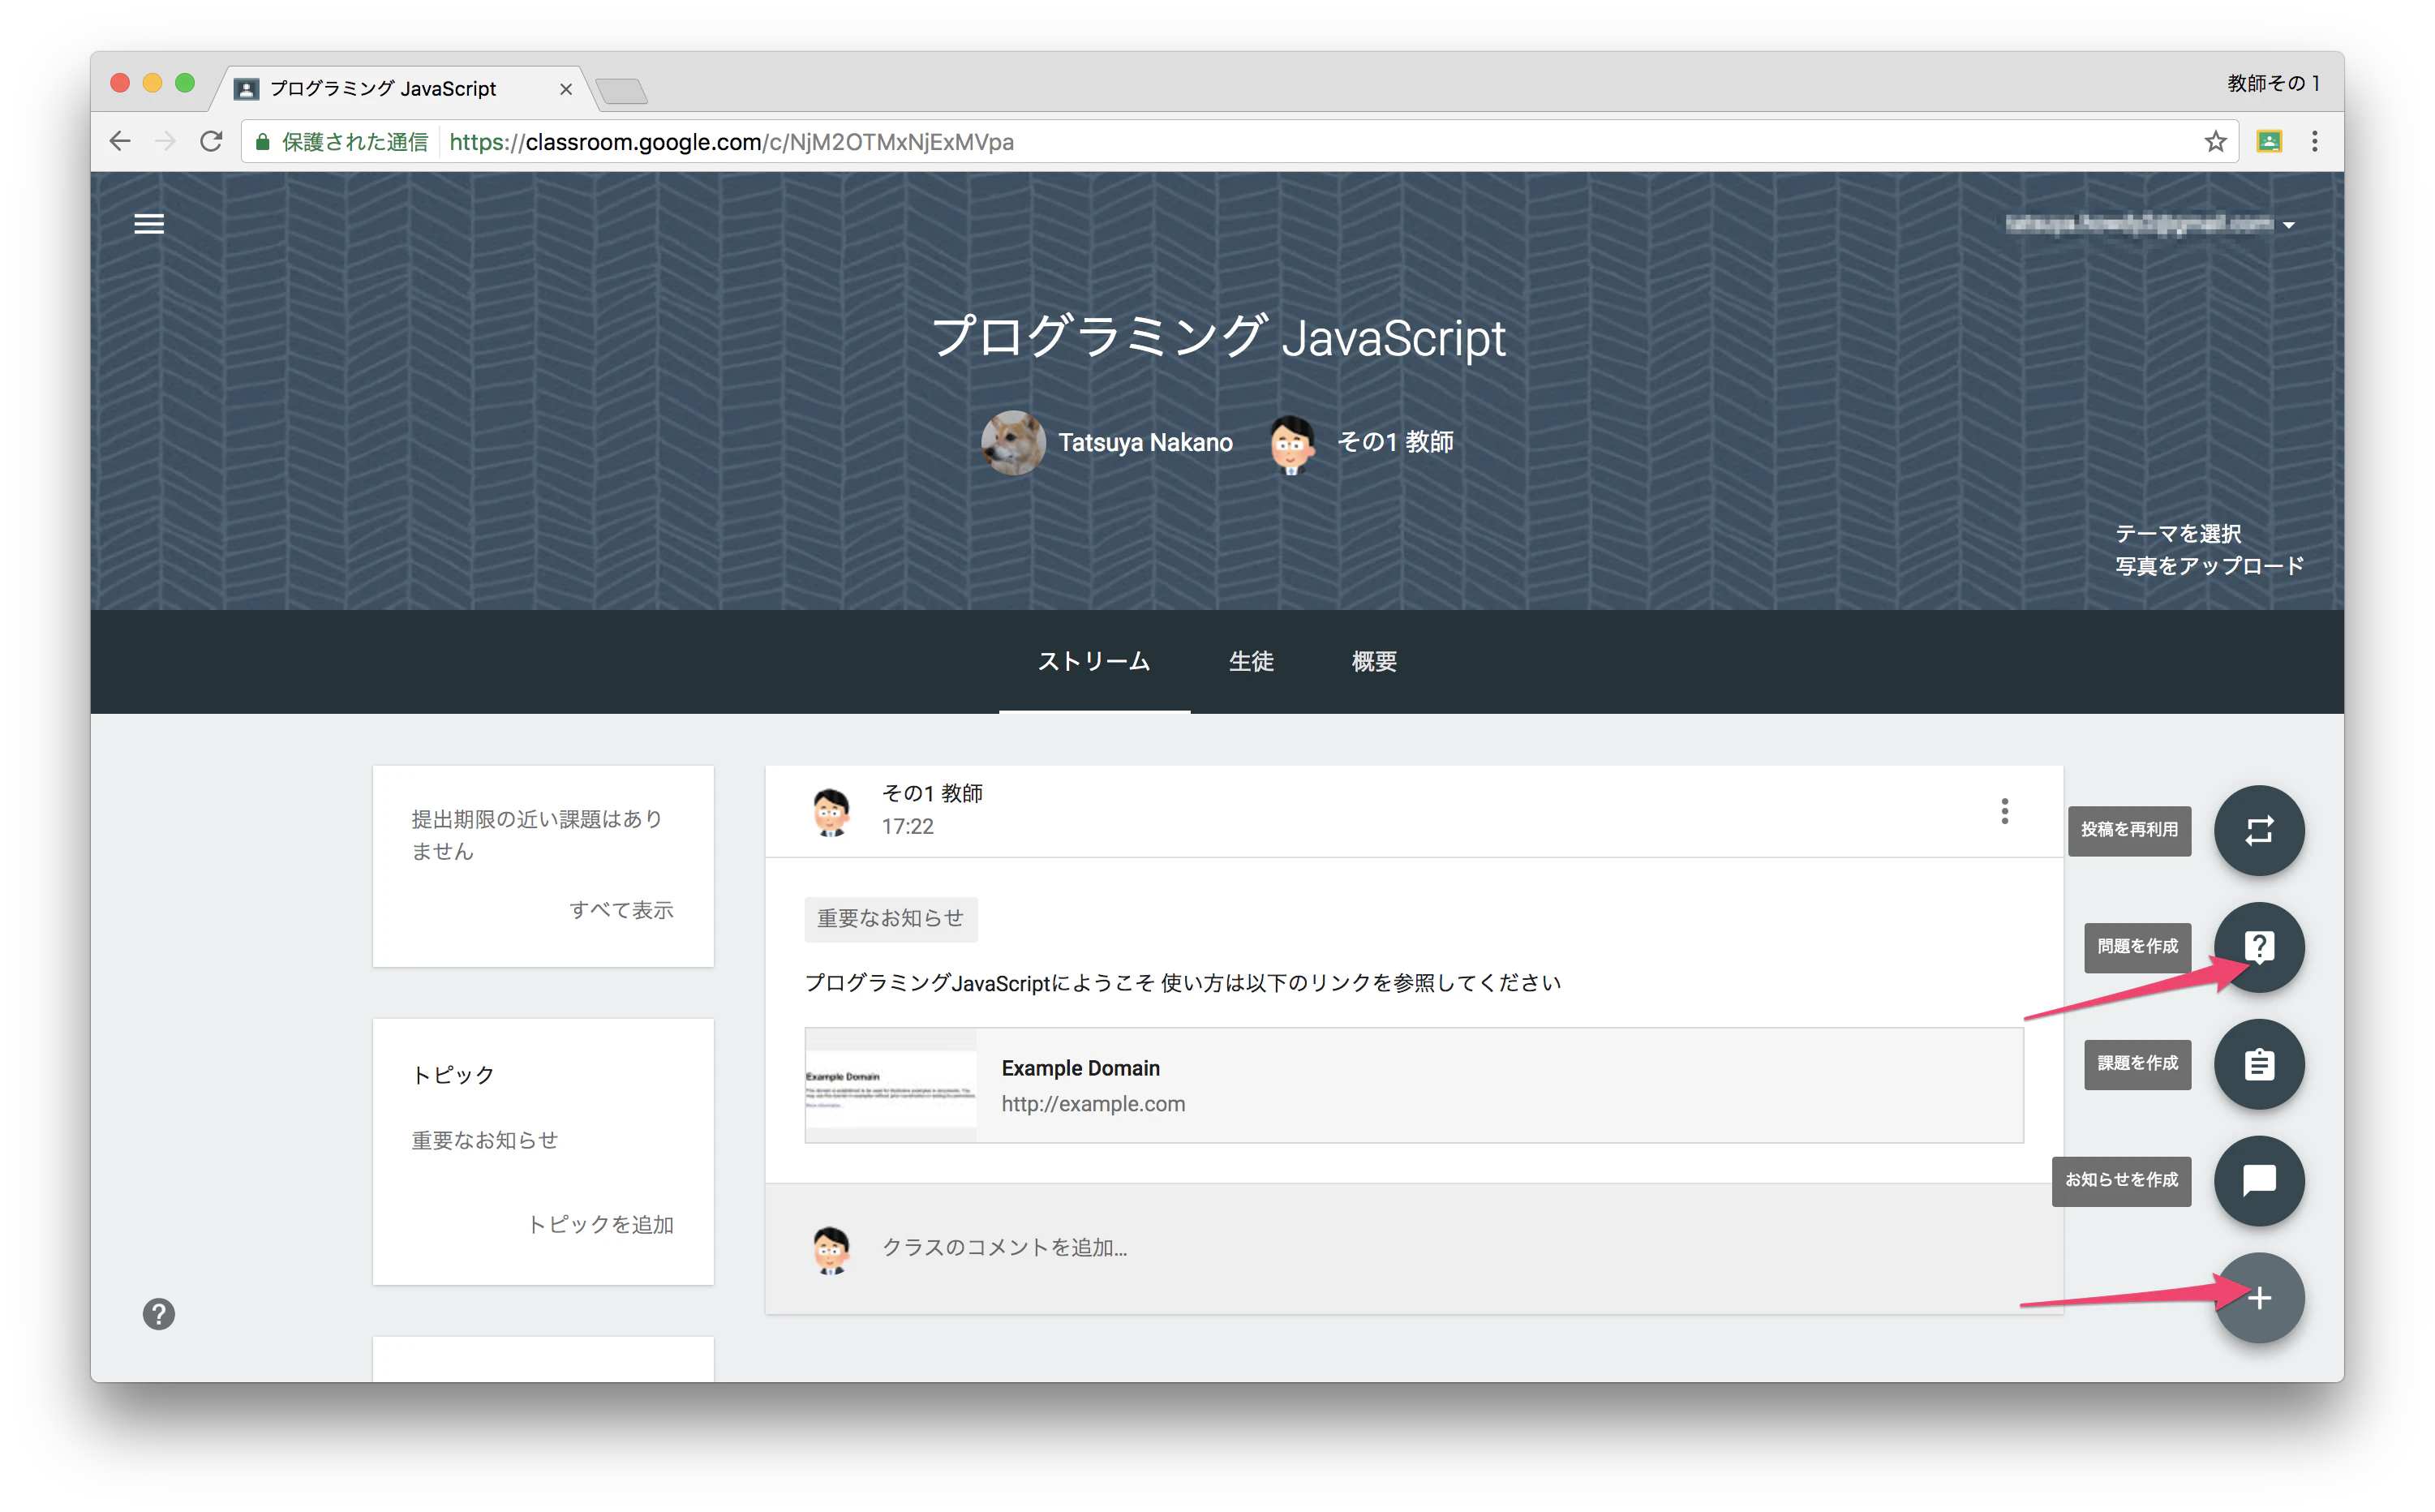Open the post's three-dot options menu

[x=2004, y=811]
